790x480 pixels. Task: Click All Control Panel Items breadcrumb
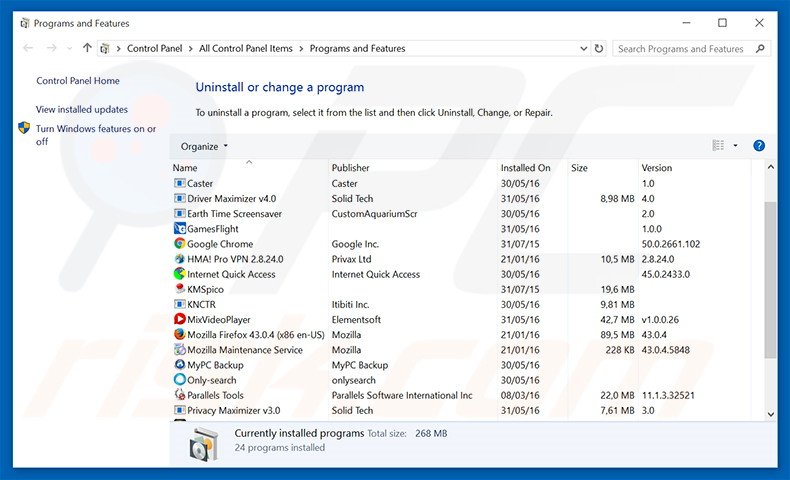click(245, 48)
